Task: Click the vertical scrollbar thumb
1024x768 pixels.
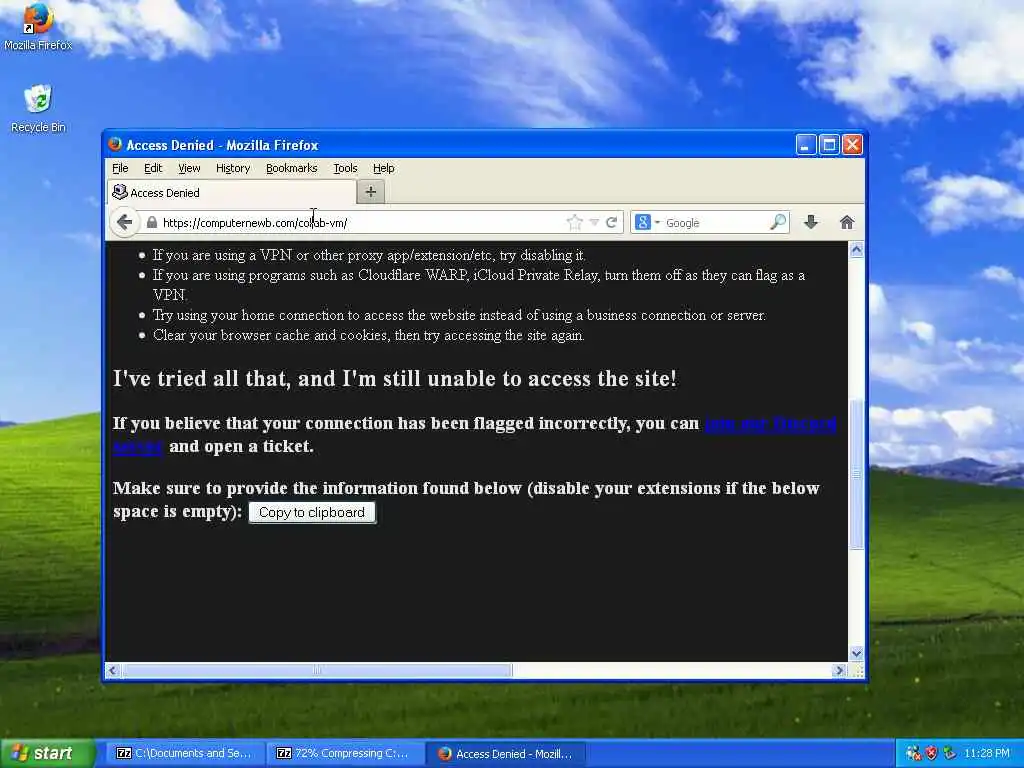Action: [856, 474]
